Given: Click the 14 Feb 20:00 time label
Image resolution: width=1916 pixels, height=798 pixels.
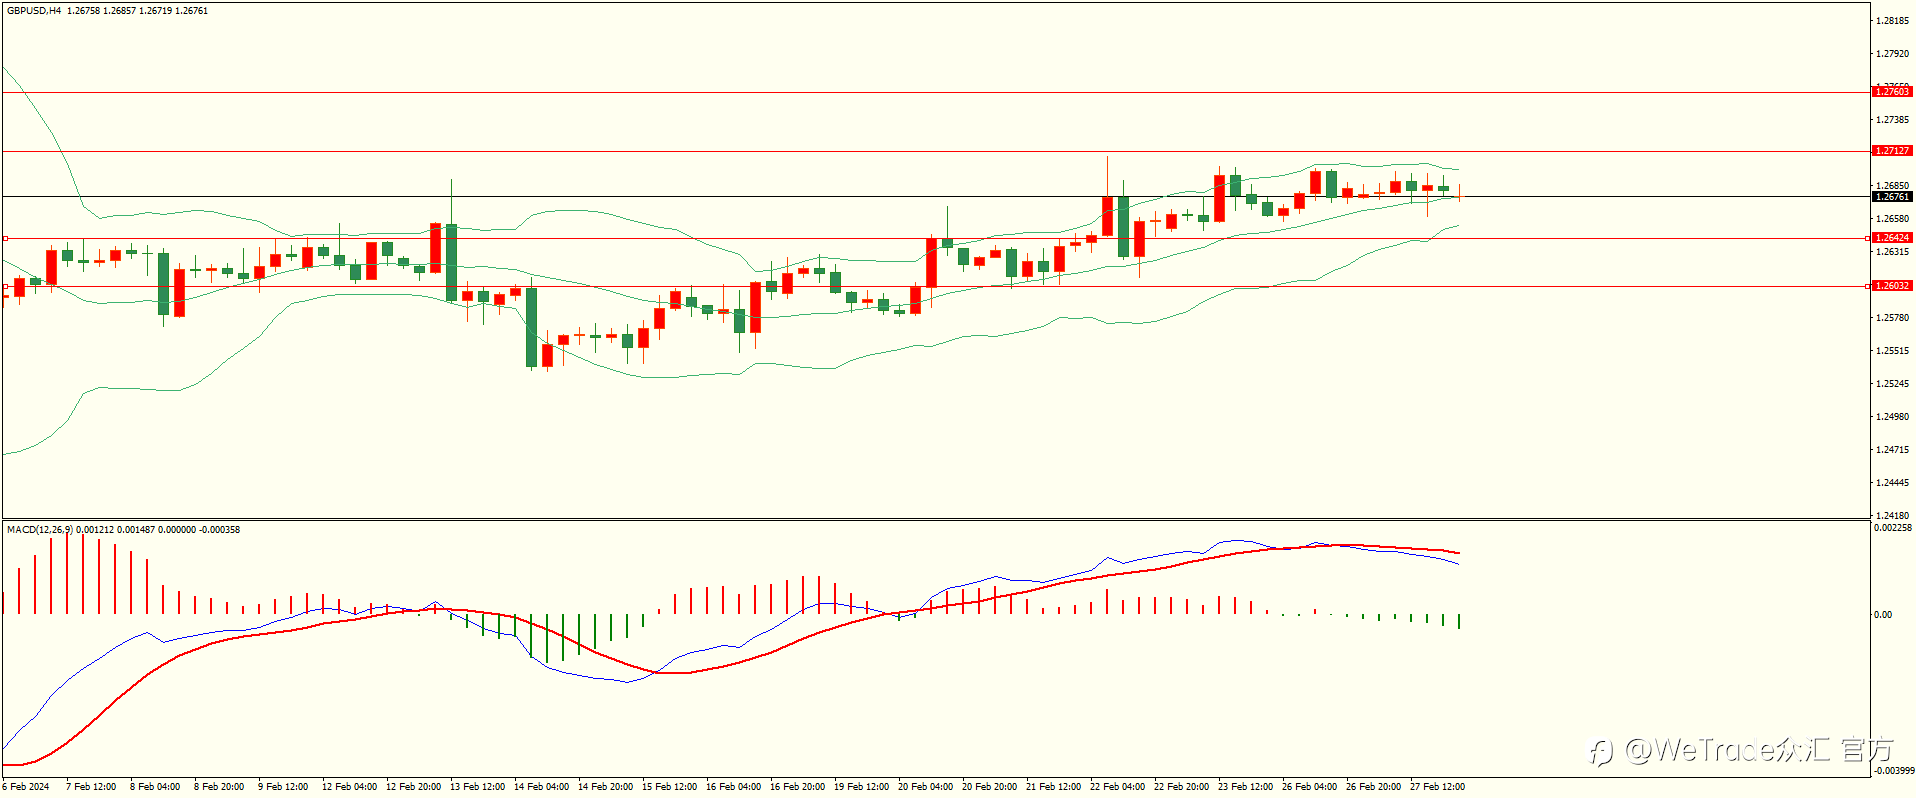Looking at the screenshot, I should (x=605, y=787).
